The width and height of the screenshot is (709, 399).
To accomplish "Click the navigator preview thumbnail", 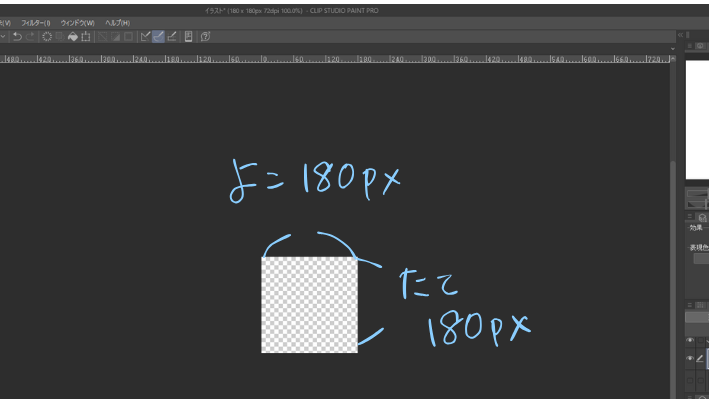I will (x=697, y=120).
